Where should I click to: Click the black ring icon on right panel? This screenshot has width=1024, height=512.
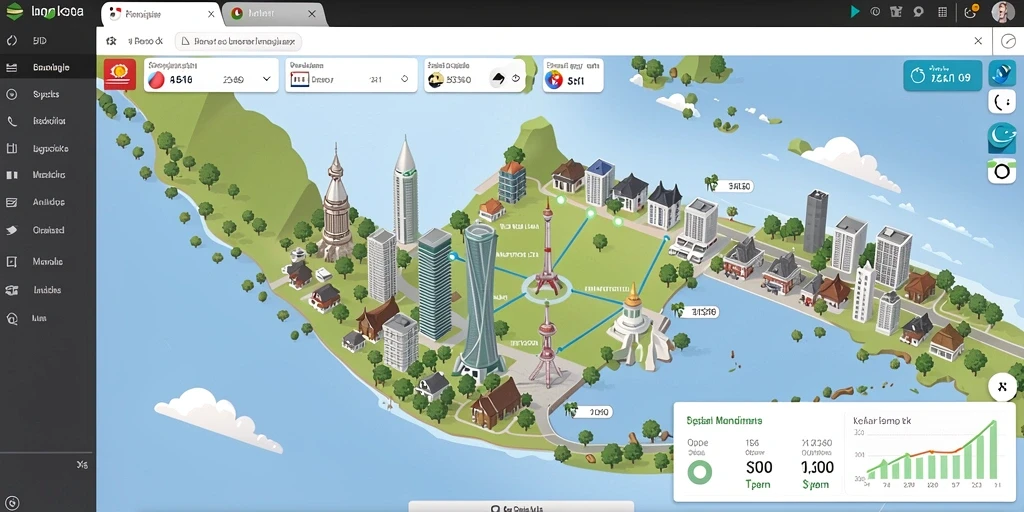tap(1001, 172)
